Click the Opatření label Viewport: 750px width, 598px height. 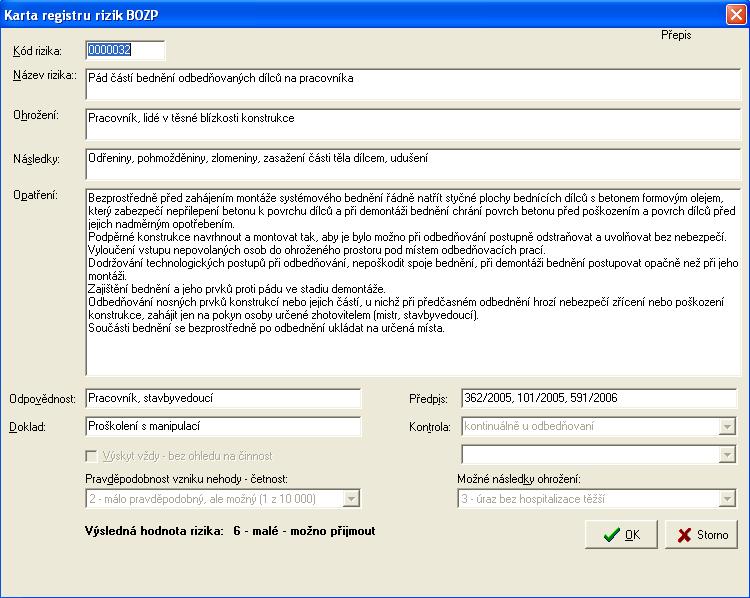[35, 195]
